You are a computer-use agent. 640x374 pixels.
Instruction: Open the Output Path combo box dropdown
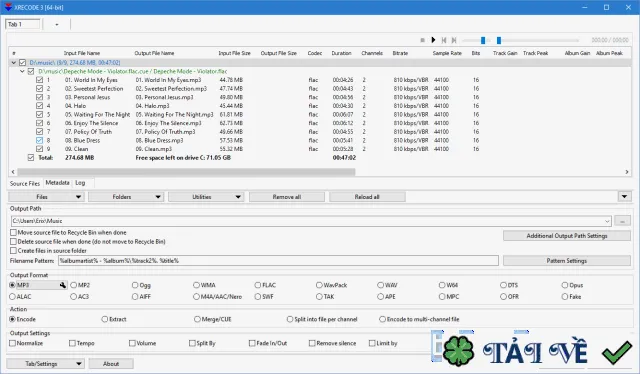tap(607, 221)
